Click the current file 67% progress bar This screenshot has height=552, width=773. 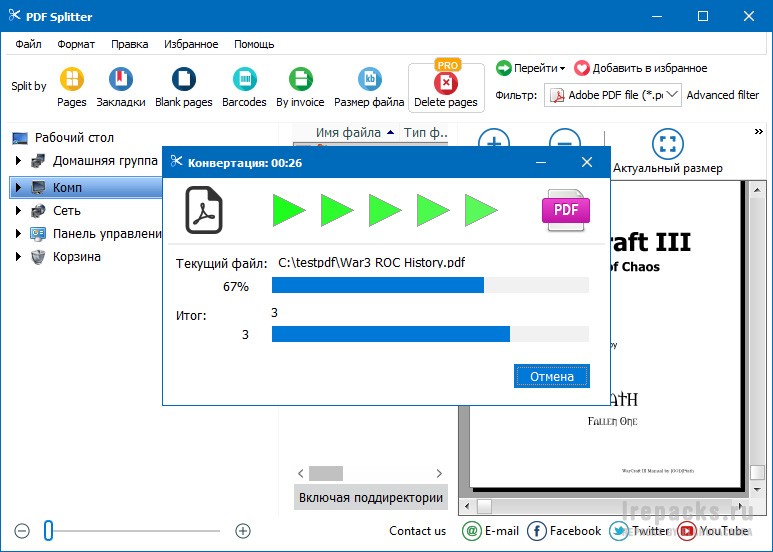[x=430, y=285]
